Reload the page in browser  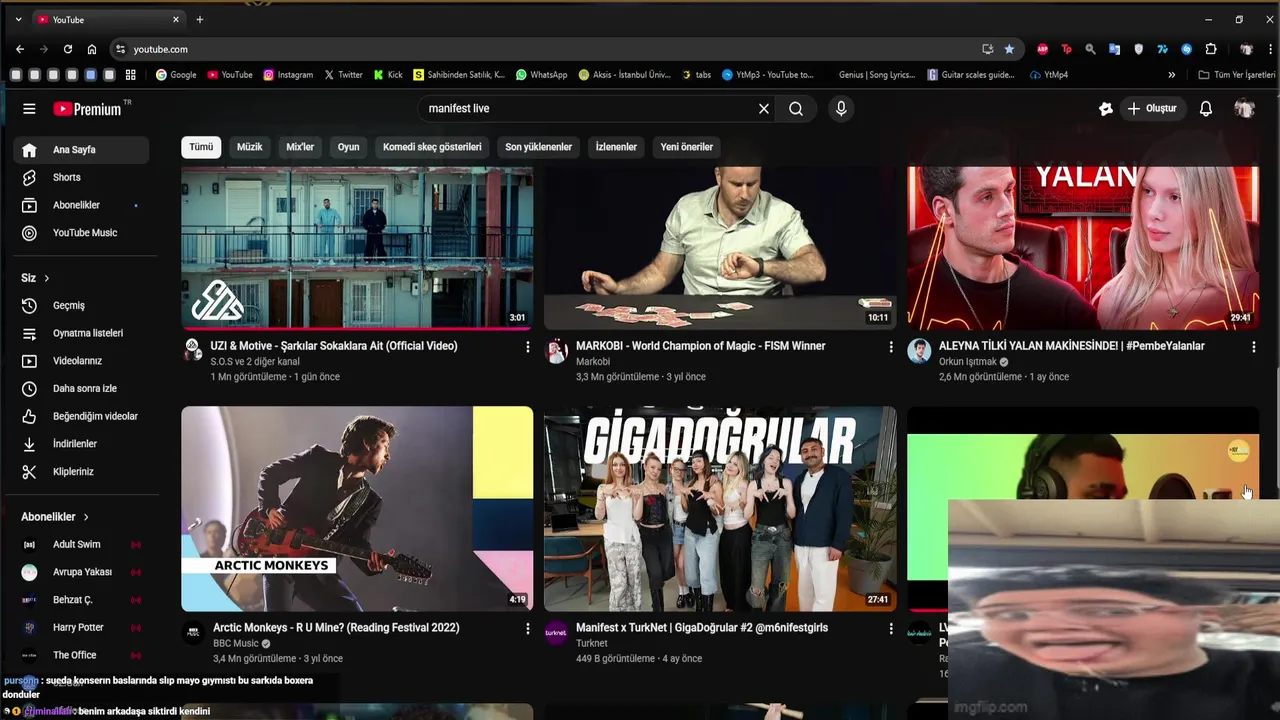coord(68,49)
